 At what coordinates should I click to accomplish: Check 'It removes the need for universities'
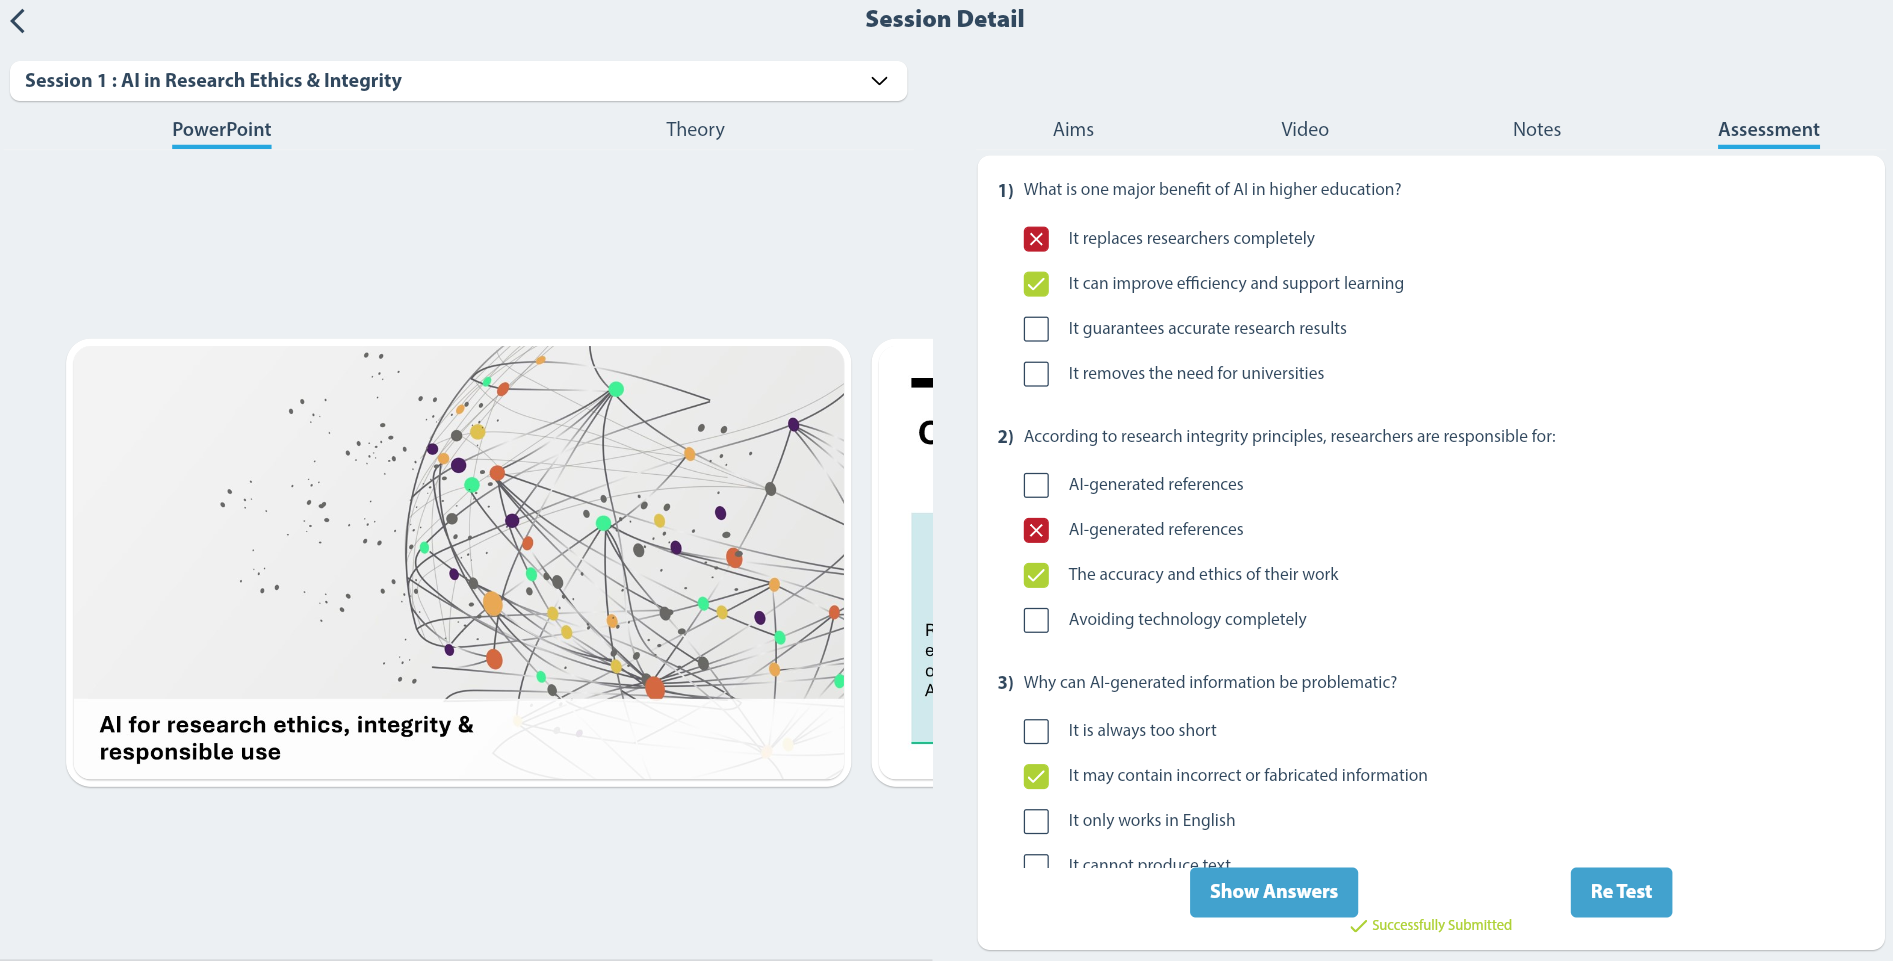click(x=1036, y=374)
